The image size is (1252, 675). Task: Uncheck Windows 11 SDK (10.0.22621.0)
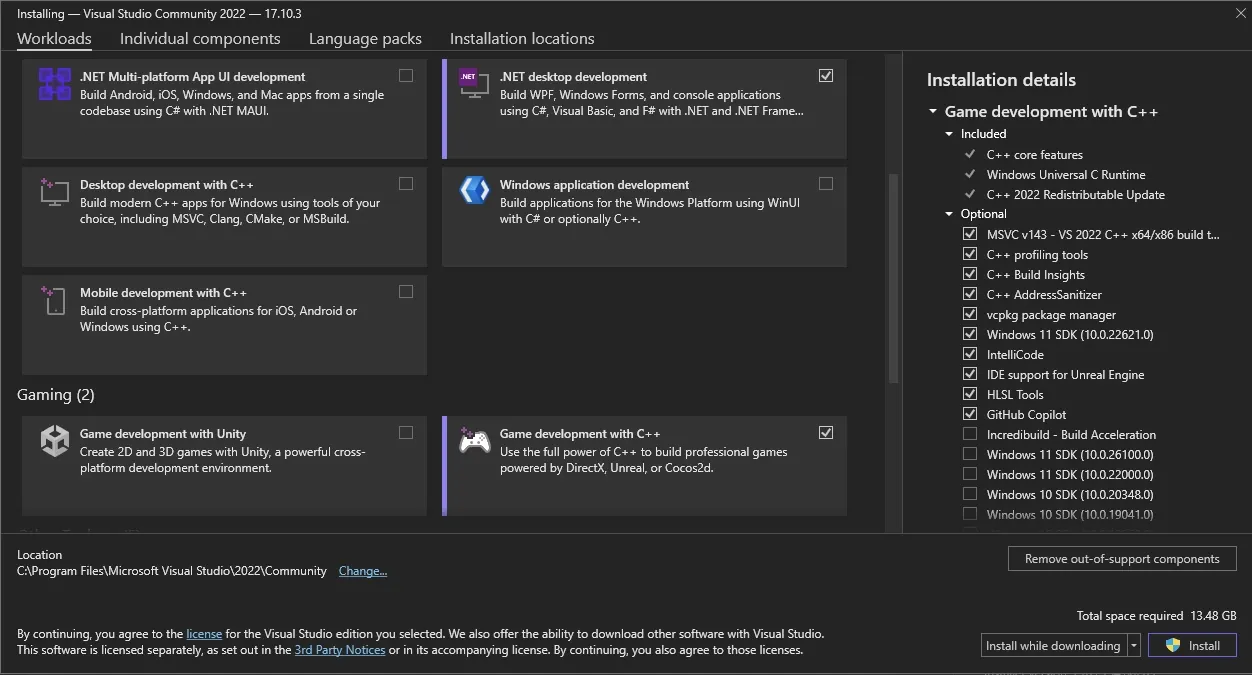point(969,334)
